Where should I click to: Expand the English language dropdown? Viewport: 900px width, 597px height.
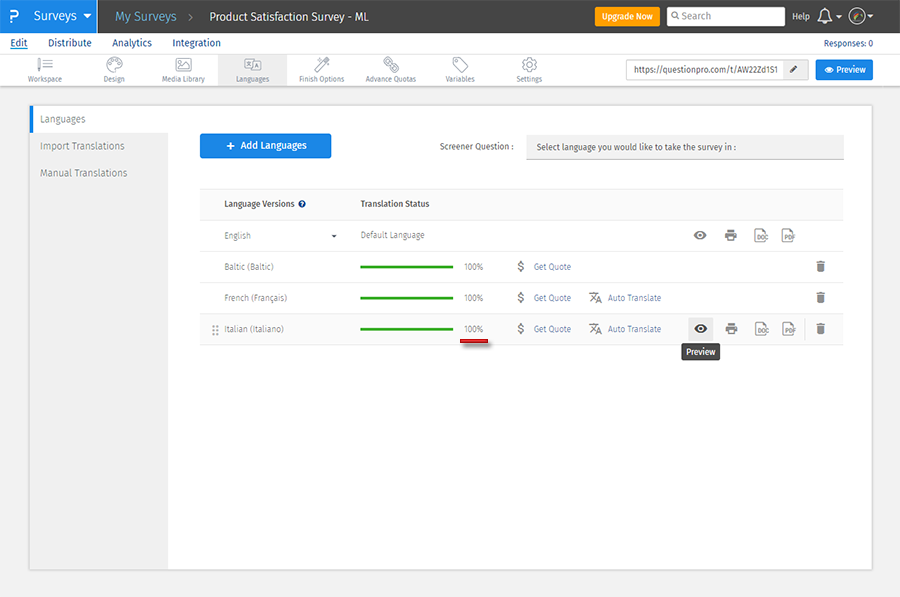(334, 236)
